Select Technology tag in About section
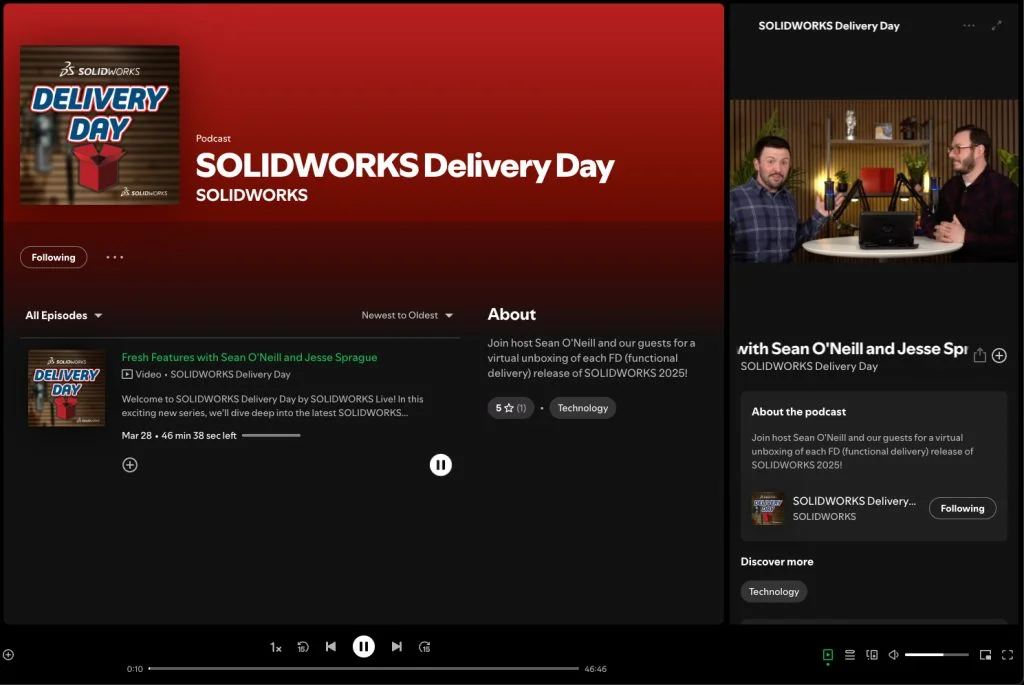Viewport: 1024px width, 685px height. coord(582,408)
